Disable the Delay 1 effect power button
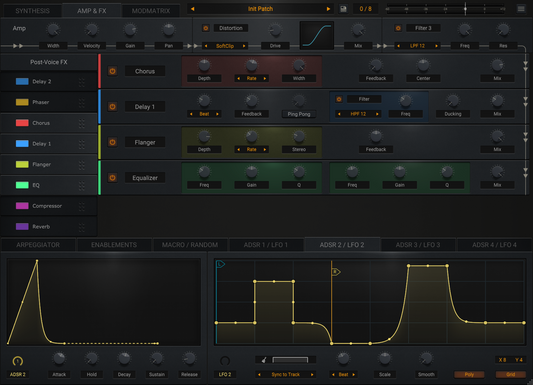533x385 pixels. tap(113, 107)
